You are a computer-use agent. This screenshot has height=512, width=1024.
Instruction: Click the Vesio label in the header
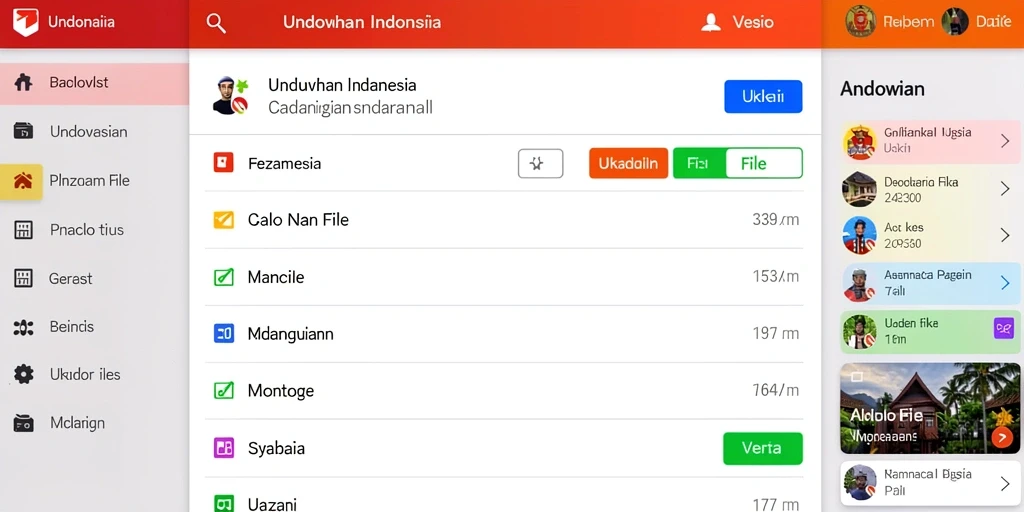(753, 22)
